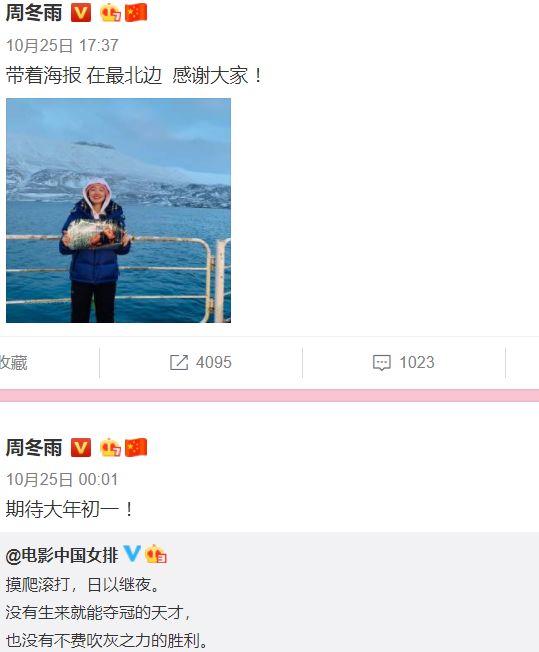Click the China flag icon in top post
The image size is (539, 652).
coord(136,12)
